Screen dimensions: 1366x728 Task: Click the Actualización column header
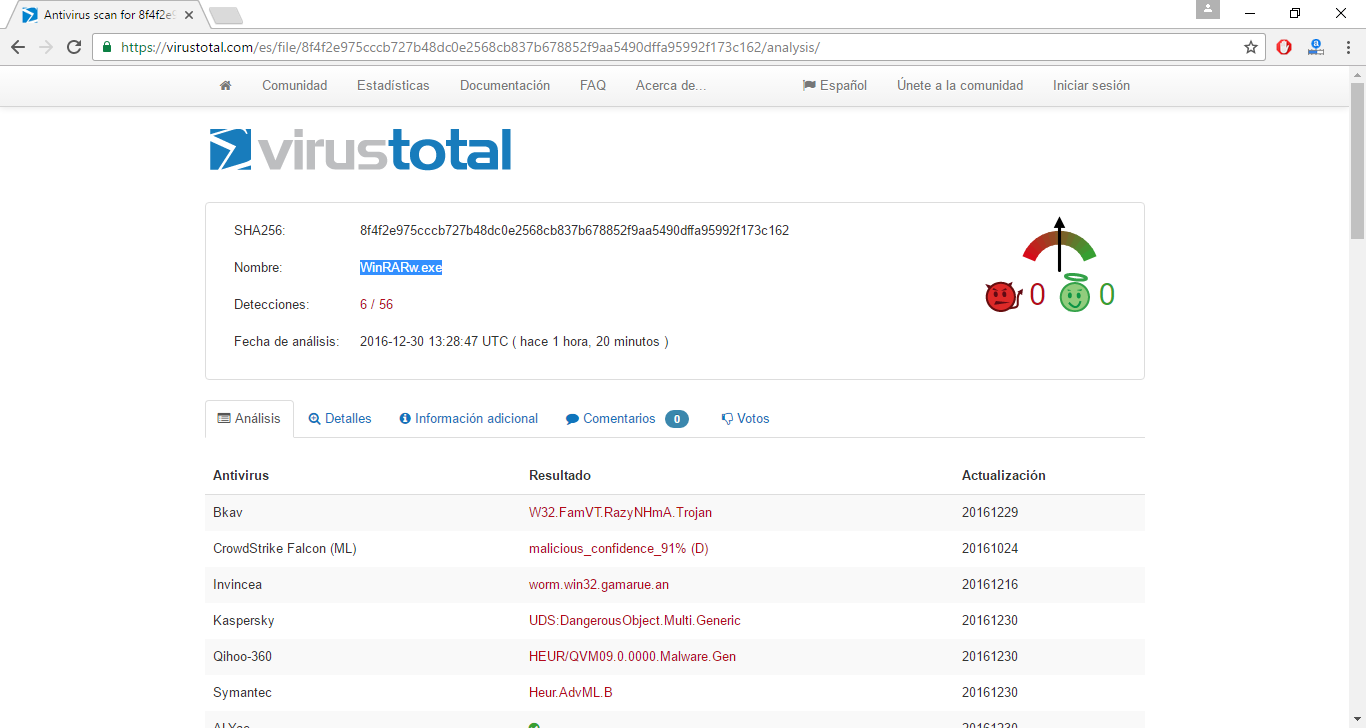tap(1004, 476)
